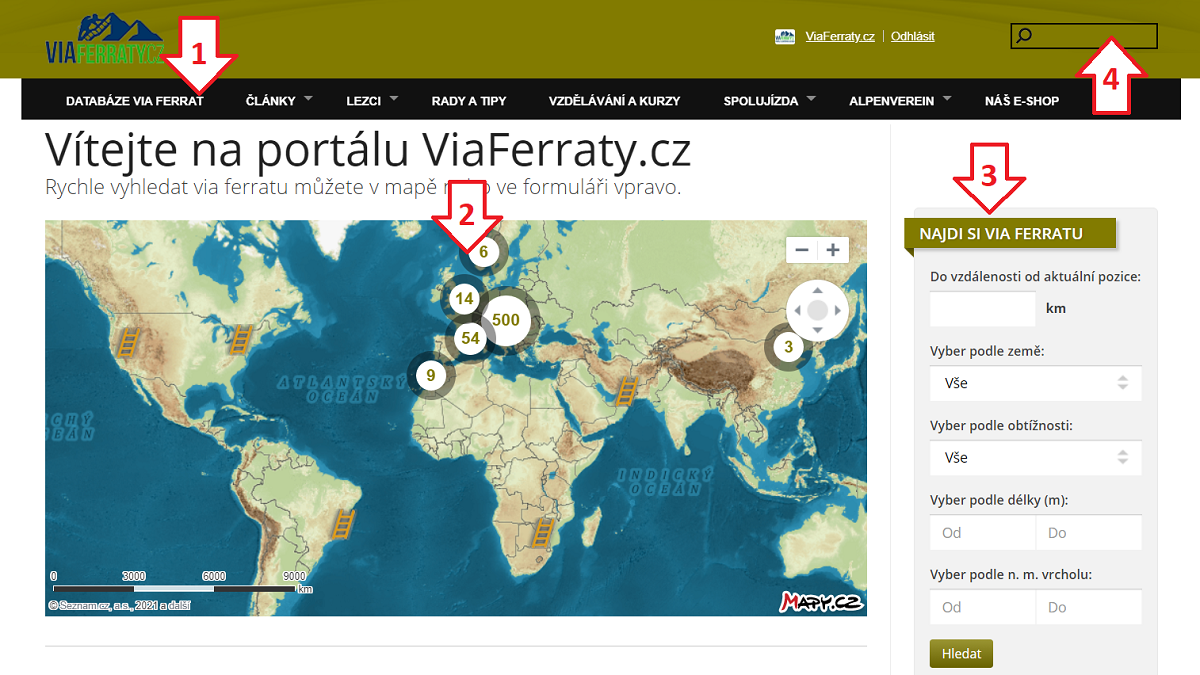
Task: Click the heading 'Vítejte na portálu ViaFerraty.cz'
Action: 369,149
